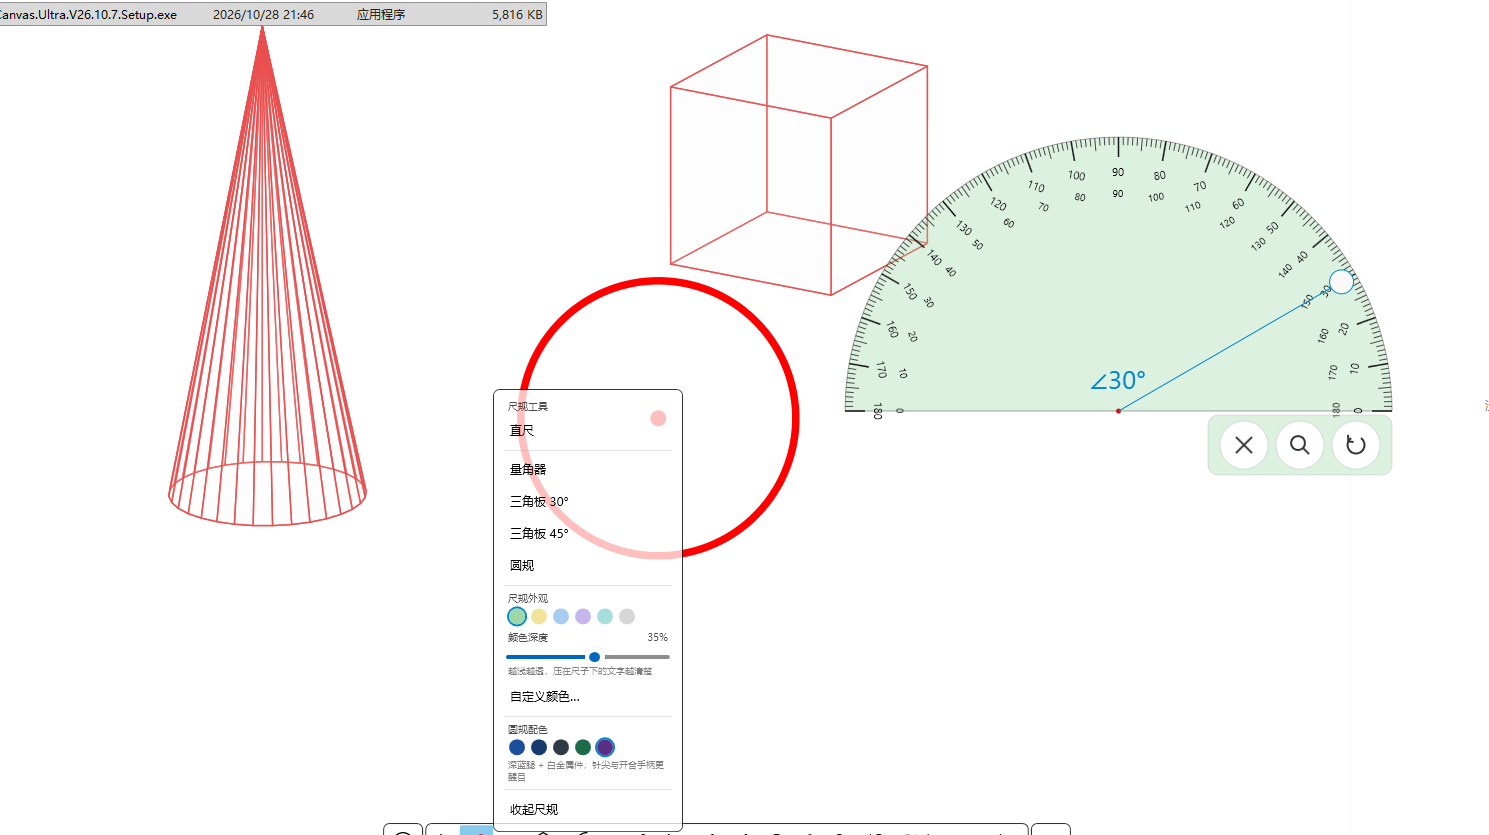Image resolution: width=1489 pixels, height=835 pixels.
Task: Click the round angle handle on the protractor
Action: (1341, 282)
